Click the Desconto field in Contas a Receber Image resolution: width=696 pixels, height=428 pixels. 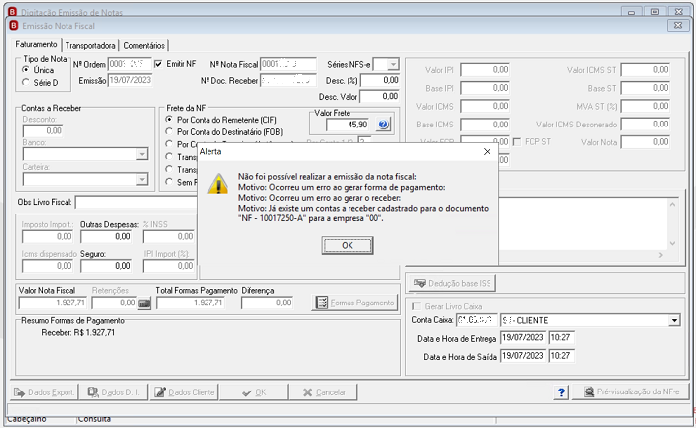point(43,131)
